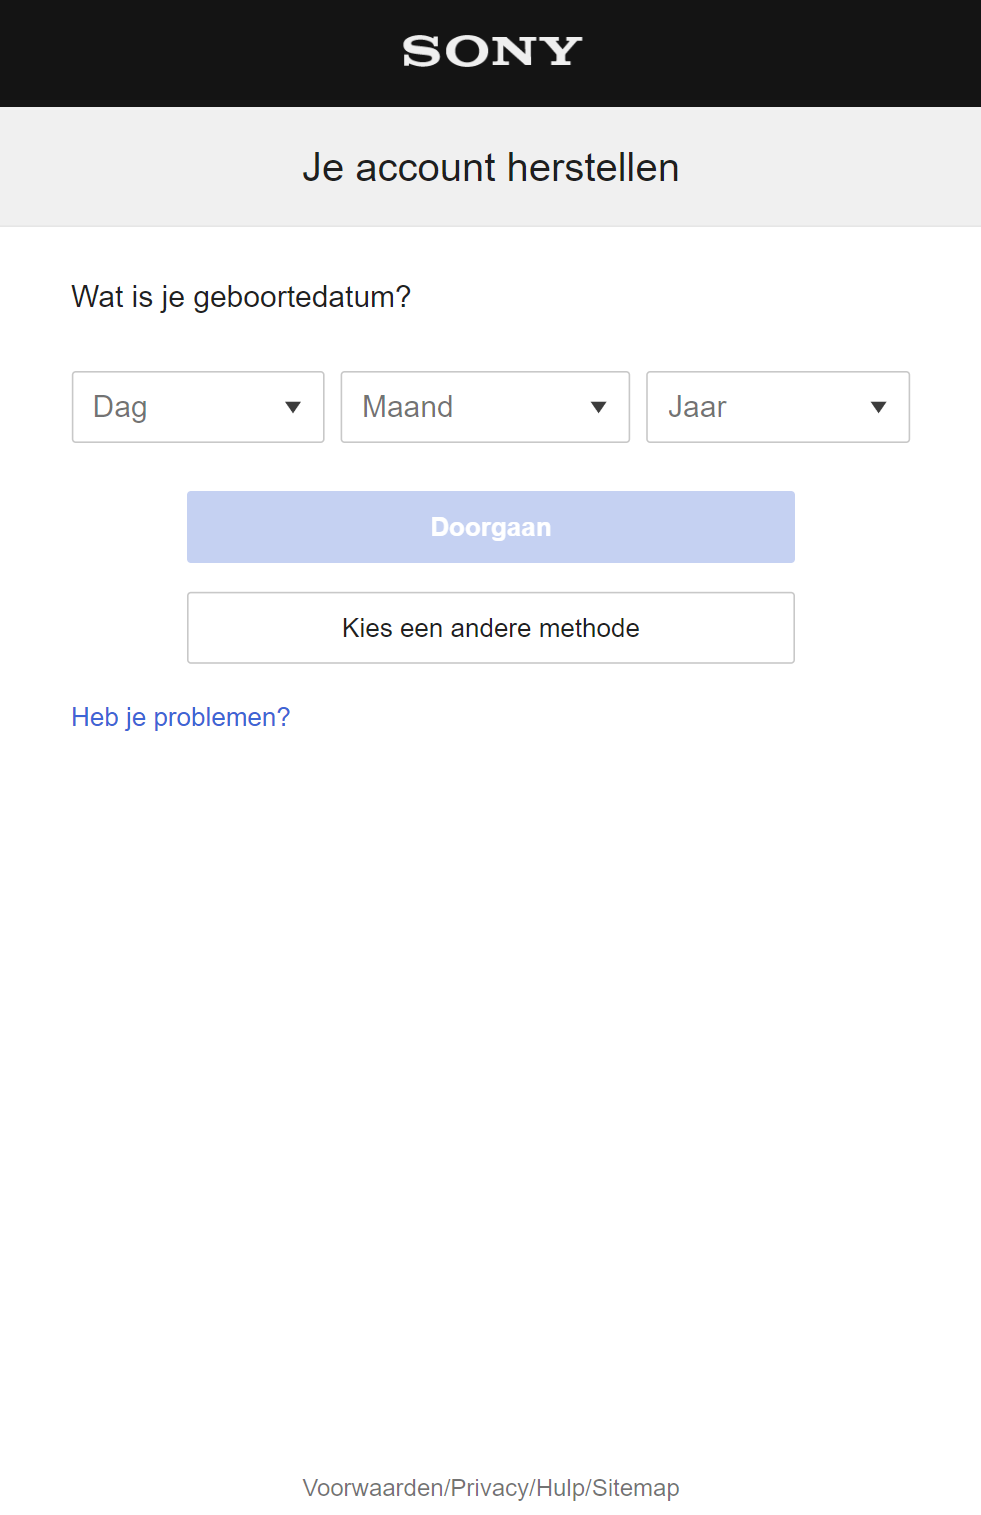
Task: Click the Sony logo in the header
Action: point(491,51)
